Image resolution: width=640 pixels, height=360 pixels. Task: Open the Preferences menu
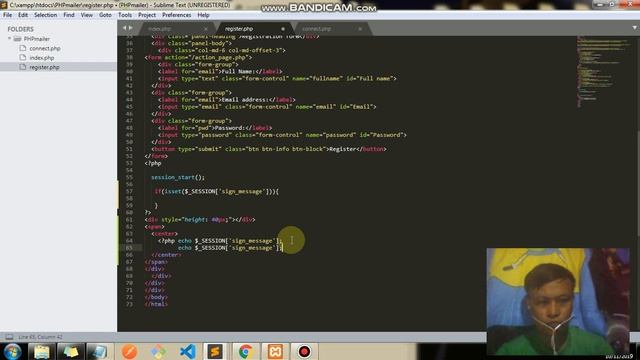(176, 15)
